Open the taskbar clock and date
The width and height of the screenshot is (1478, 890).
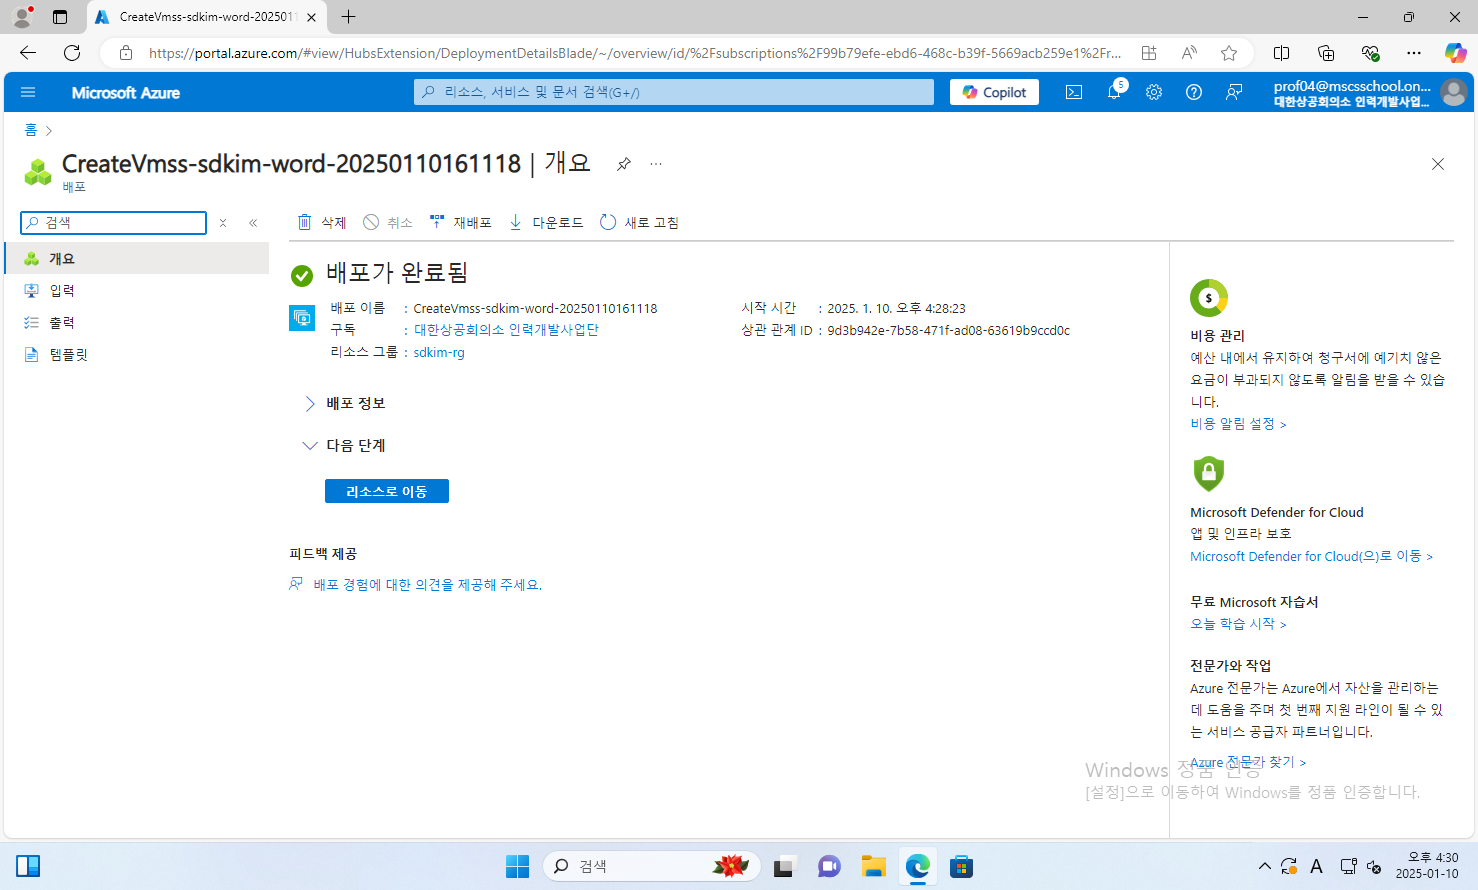click(x=1427, y=865)
